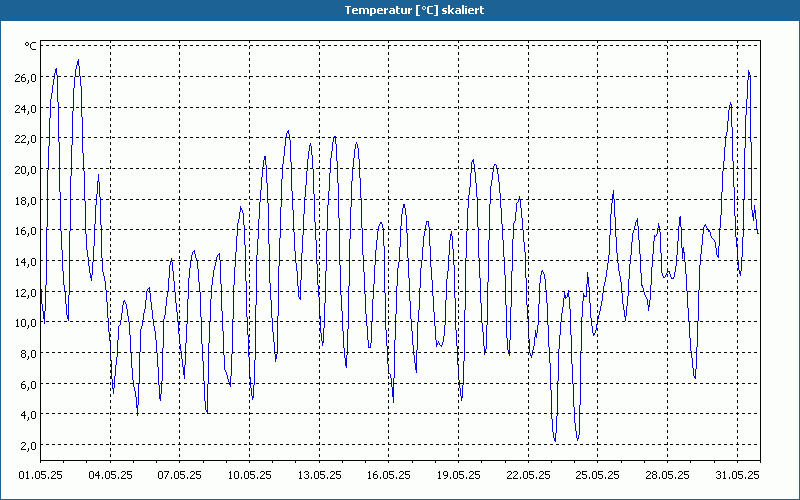Click the title 'Temperatur [°C] skaliert'
800x500 pixels.
tap(414, 10)
